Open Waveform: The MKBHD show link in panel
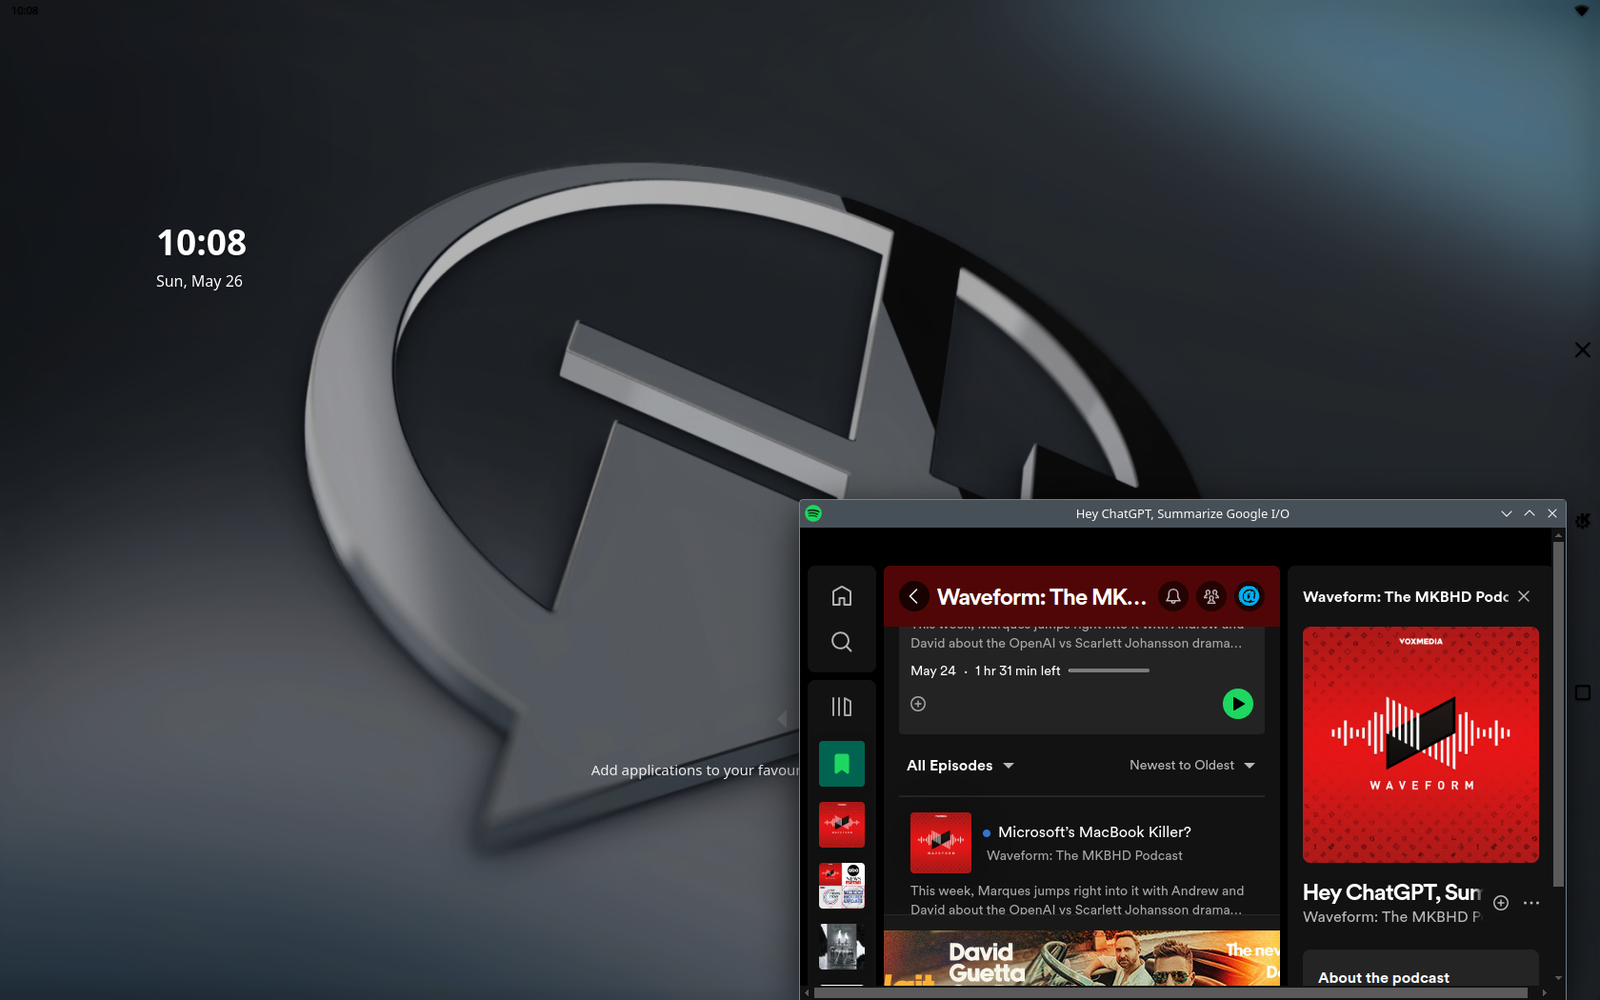This screenshot has width=1600, height=1000. point(1391,917)
